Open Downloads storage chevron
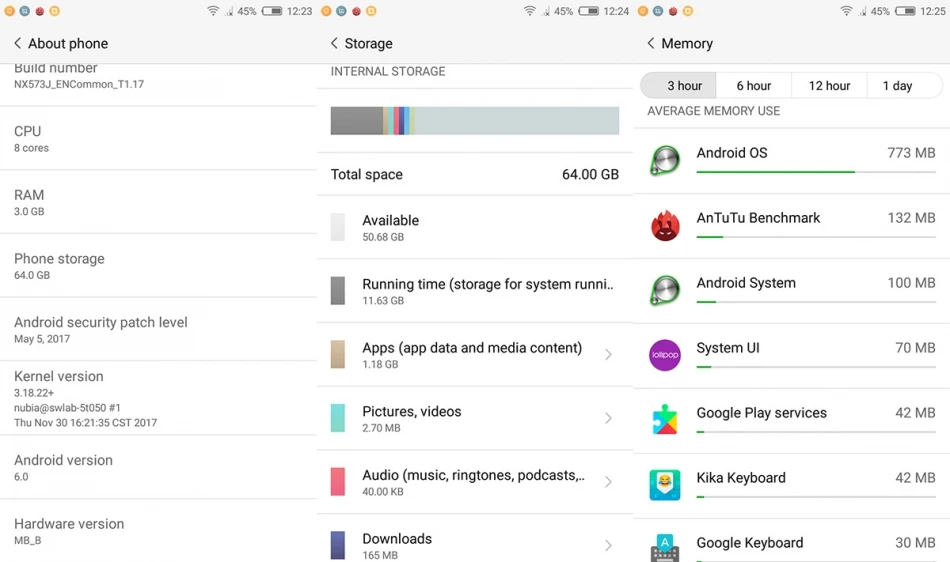The image size is (950, 562). pos(608,545)
